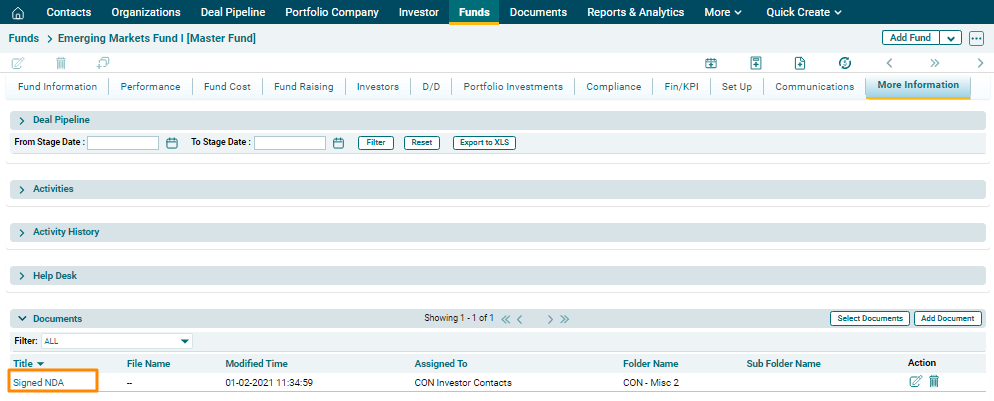994x401 pixels.
Task: Click the add document page icon in toolbar
Action: pyautogui.click(x=800, y=63)
